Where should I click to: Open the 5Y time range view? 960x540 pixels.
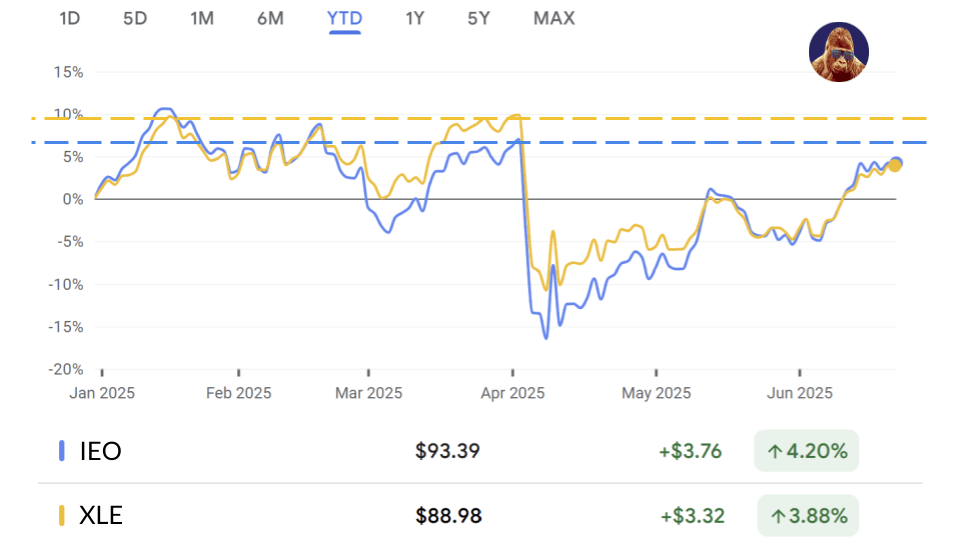(x=478, y=18)
